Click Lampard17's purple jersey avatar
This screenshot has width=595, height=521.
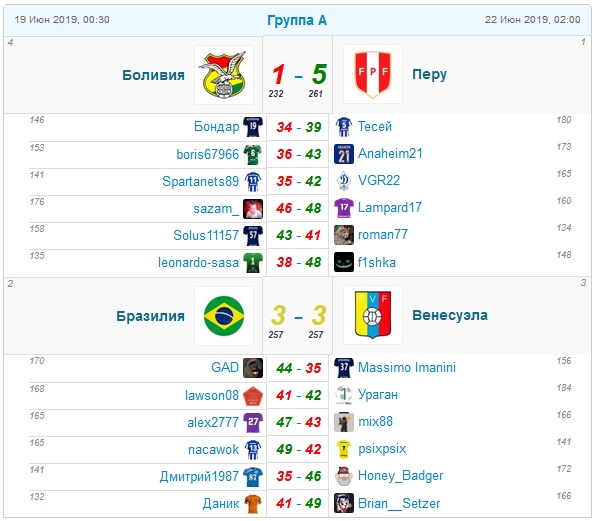click(x=344, y=208)
